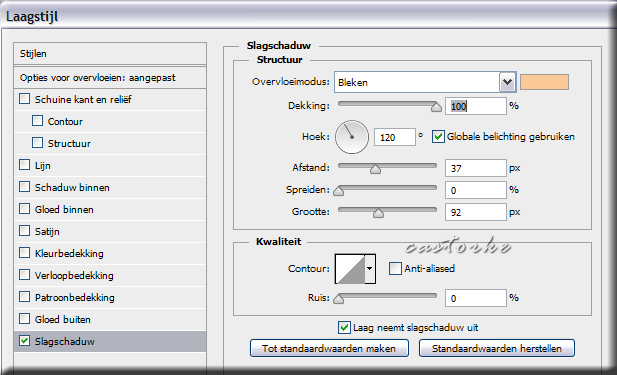
Task: Toggle Globale belichting gebruiken checkbox
Action: point(438,137)
